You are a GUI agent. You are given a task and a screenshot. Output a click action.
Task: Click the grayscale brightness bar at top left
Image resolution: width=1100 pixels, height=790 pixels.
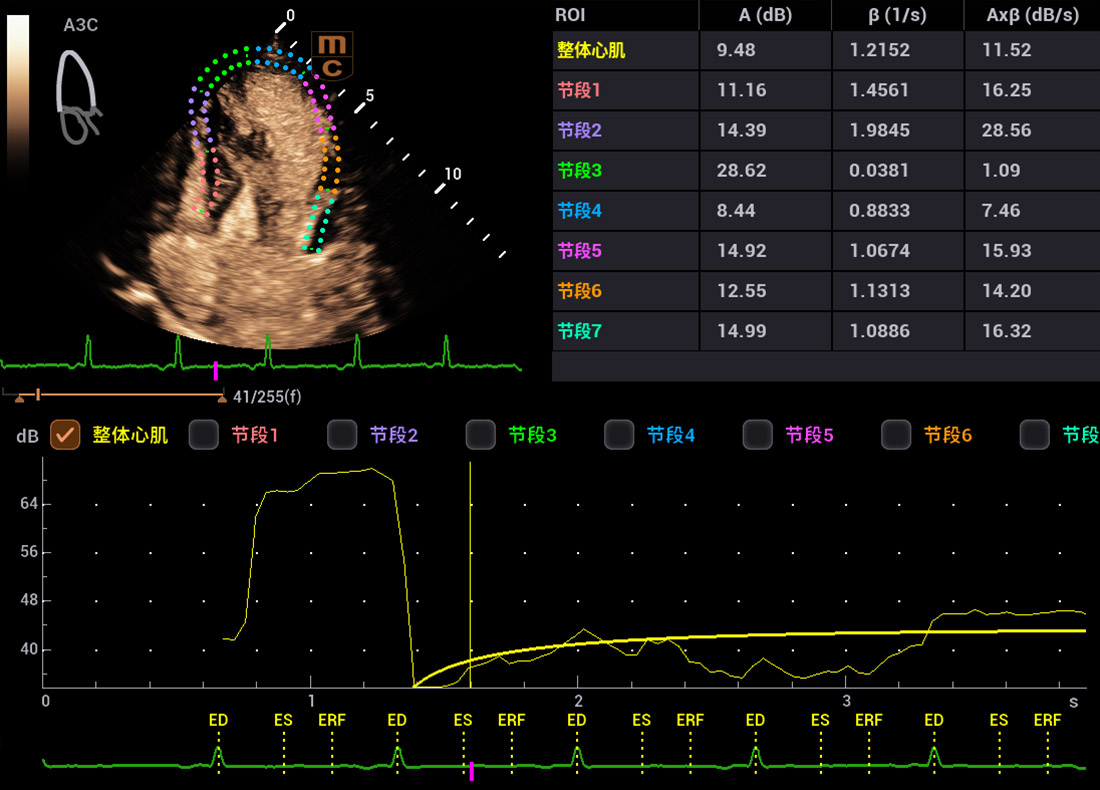[x=18, y=98]
